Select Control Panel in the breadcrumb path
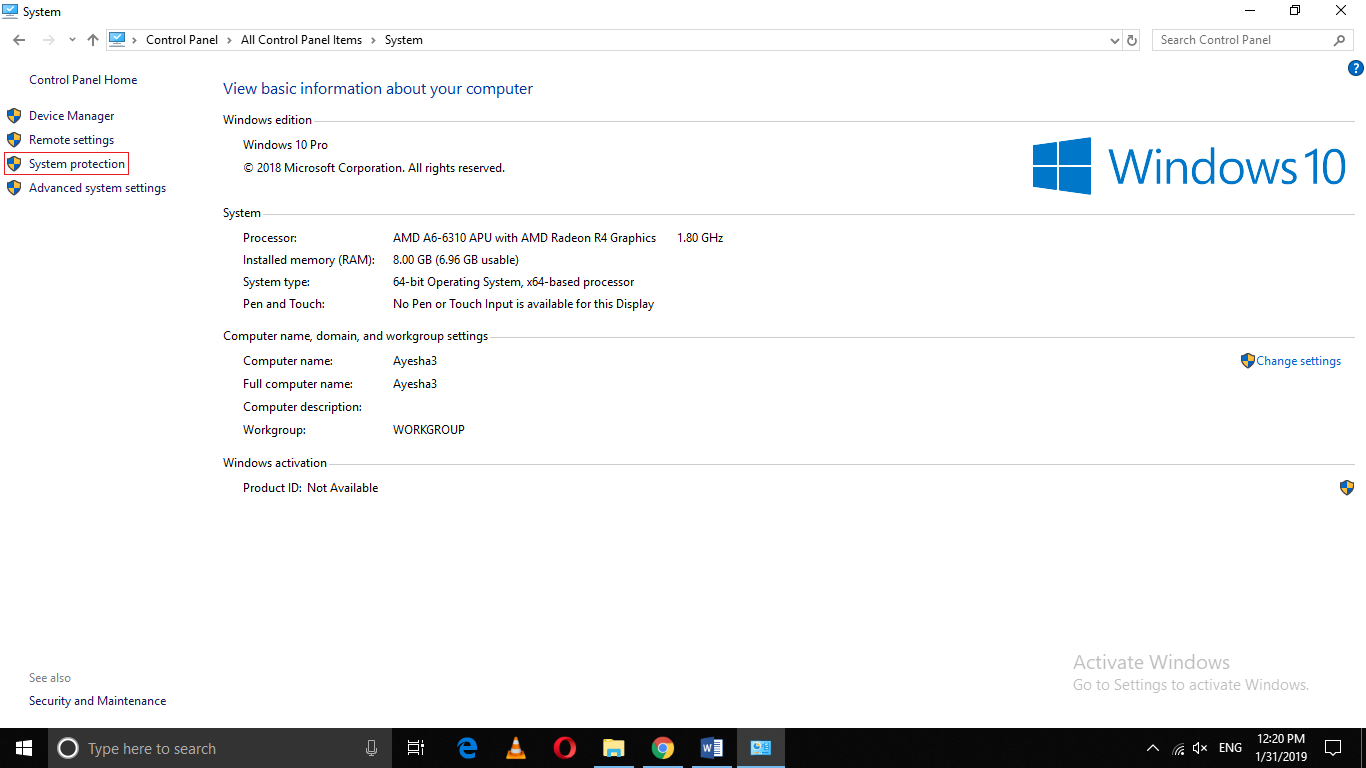The width and height of the screenshot is (1366, 768). (182, 39)
